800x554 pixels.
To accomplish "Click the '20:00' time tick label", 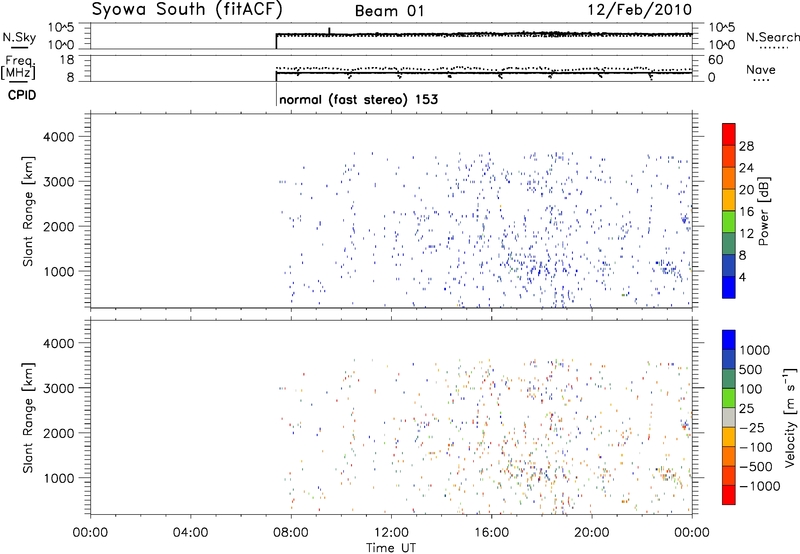I will [x=592, y=533].
